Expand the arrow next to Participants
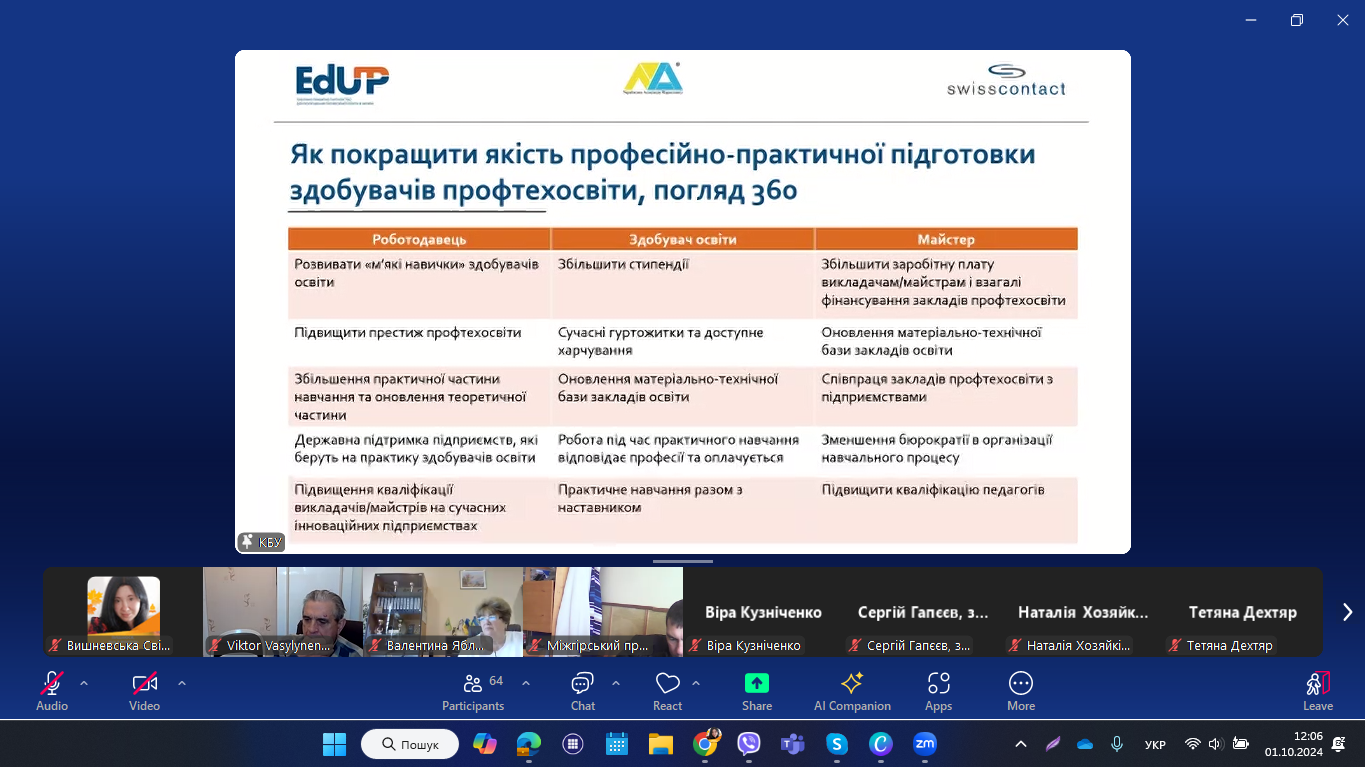This screenshot has height=767, width=1365. pos(526,683)
